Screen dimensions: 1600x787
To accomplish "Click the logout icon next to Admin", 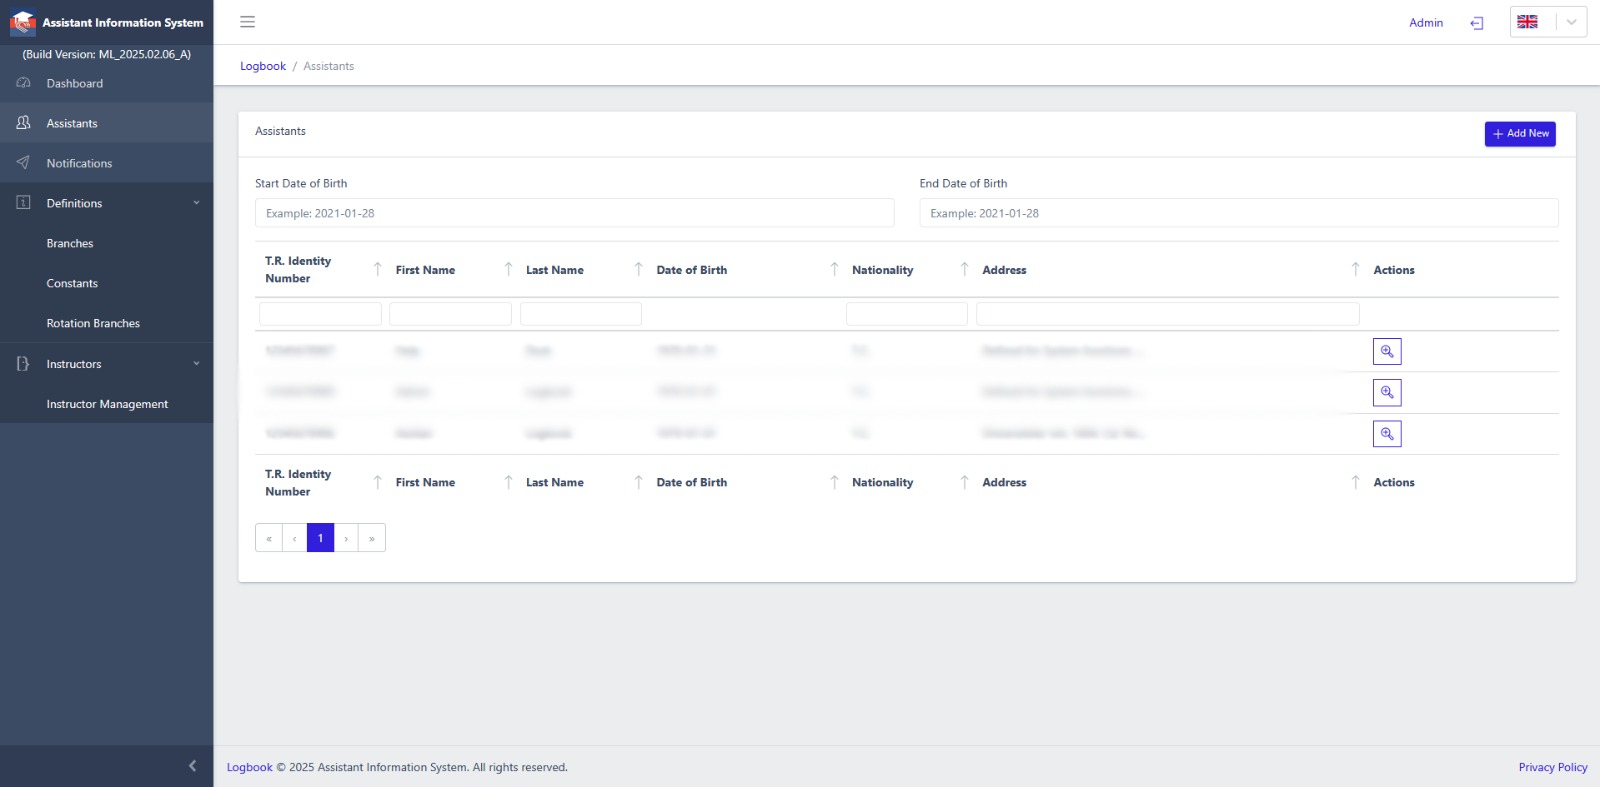I will [1477, 23].
